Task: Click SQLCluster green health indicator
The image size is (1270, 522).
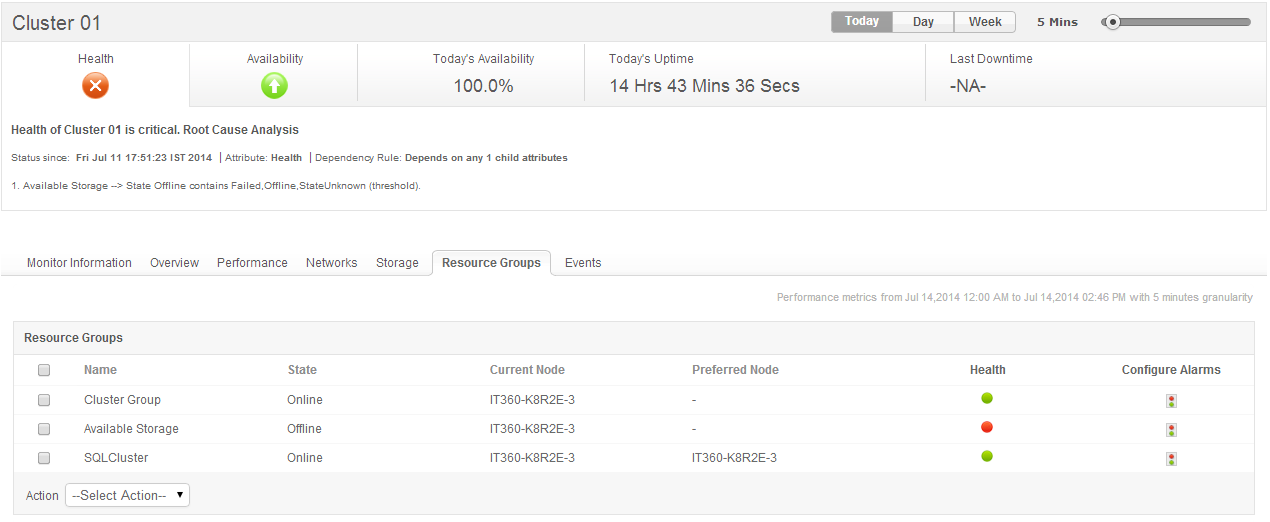Action: pyautogui.click(x=987, y=456)
